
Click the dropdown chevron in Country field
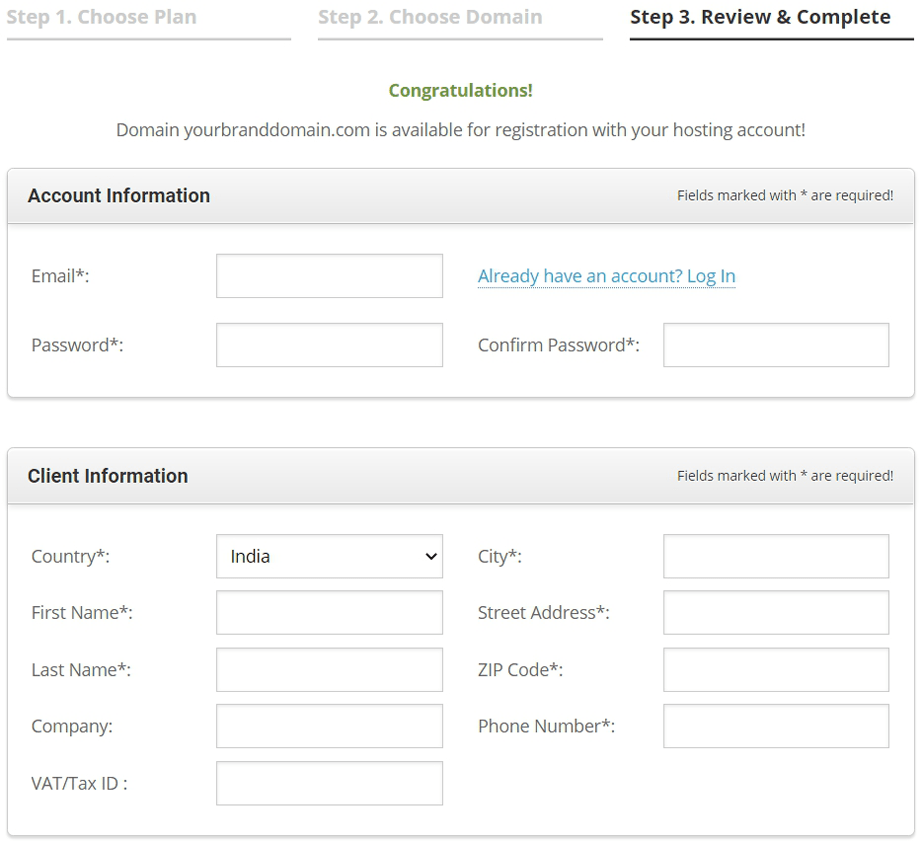pyautogui.click(x=431, y=556)
